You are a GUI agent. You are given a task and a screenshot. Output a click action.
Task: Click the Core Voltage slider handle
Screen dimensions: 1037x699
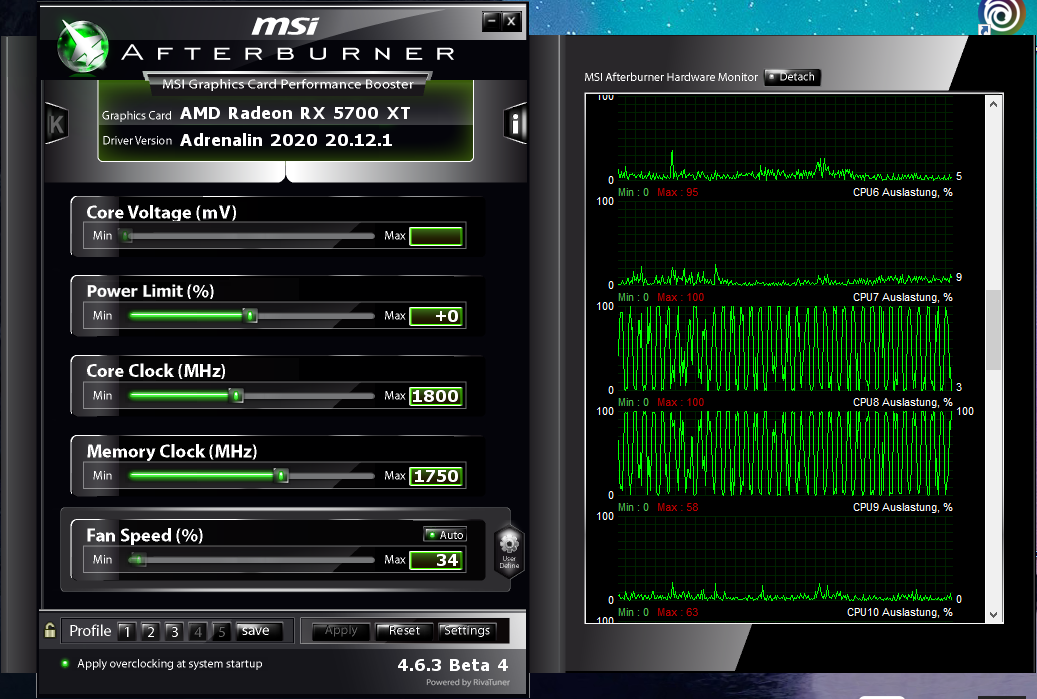[x=126, y=235]
